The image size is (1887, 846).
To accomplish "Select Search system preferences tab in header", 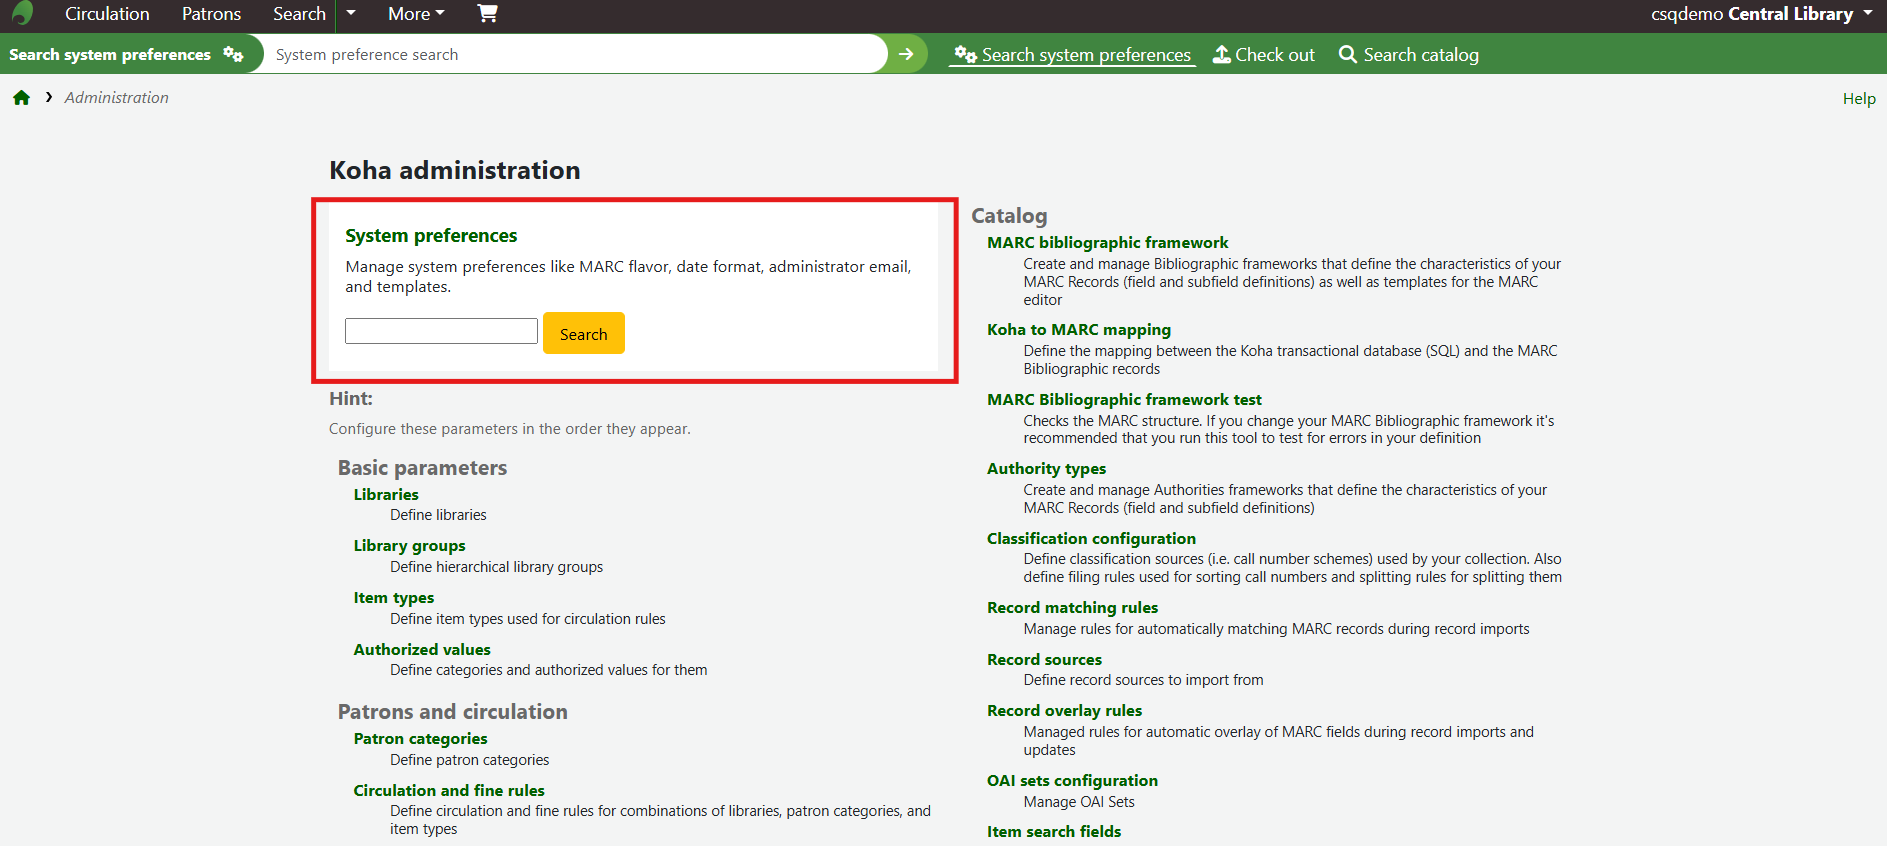I will click(x=1072, y=55).
